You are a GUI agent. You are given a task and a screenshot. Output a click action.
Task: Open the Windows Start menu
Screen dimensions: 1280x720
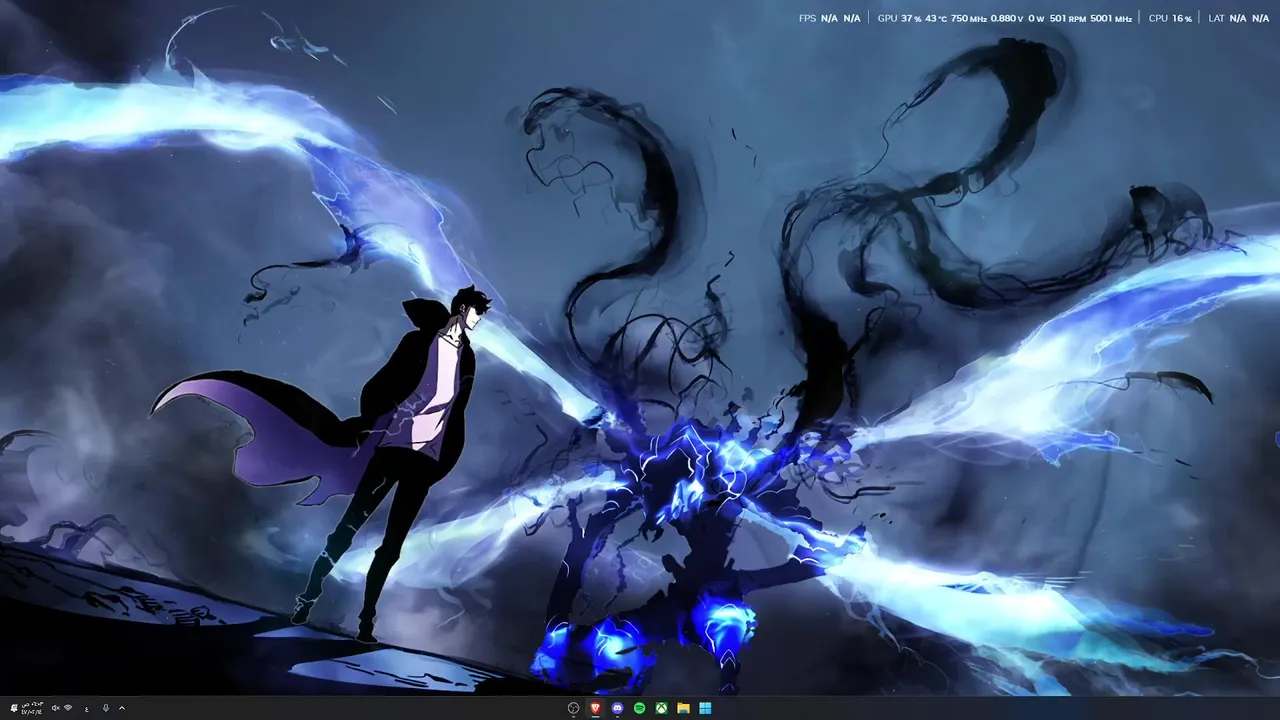pyautogui.click(x=705, y=708)
